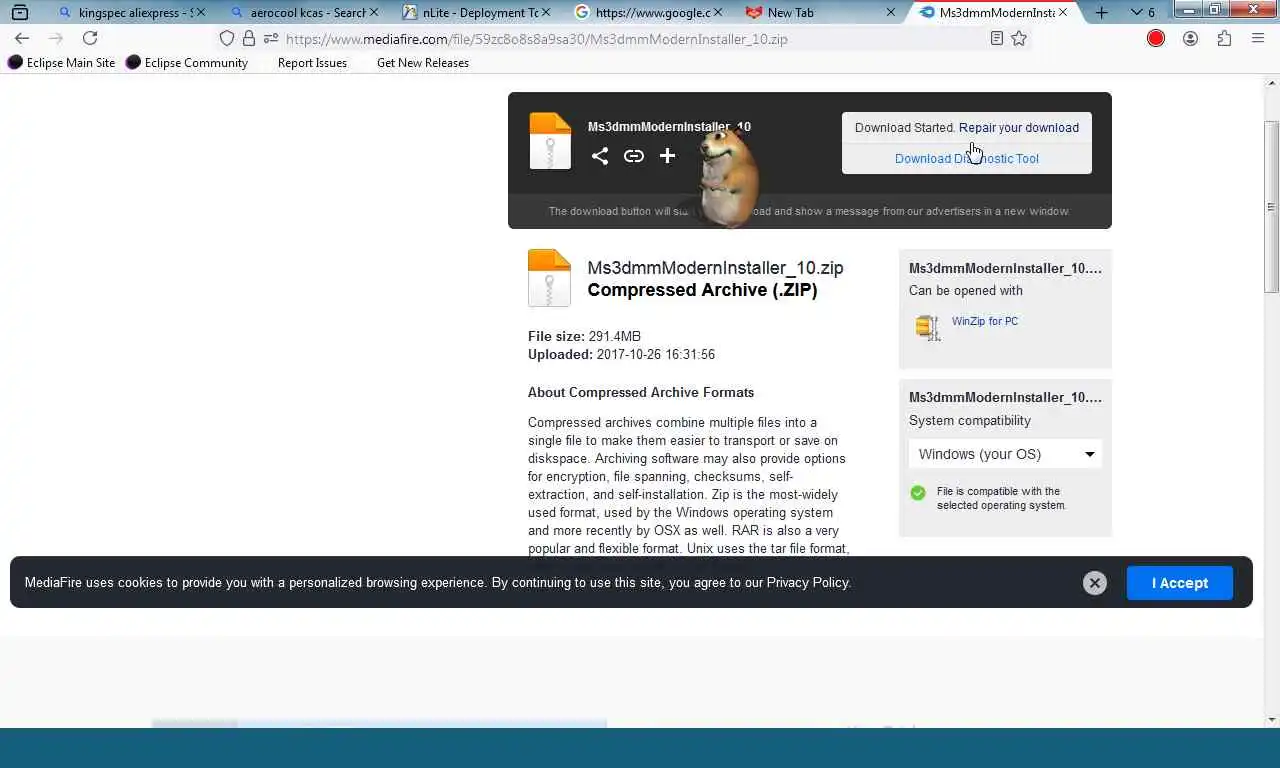The width and height of the screenshot is (1280, 768).
Task: Open the site permissions icon in address bar
Action: [x=271, y=38]
